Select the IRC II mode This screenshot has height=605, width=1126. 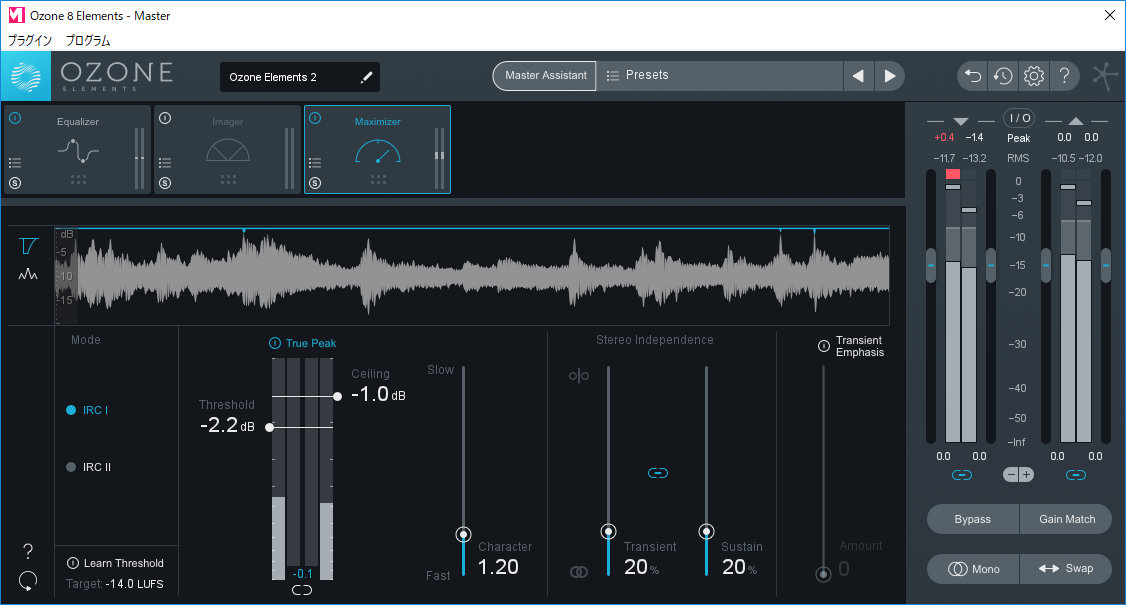click(x=88, y=467)
